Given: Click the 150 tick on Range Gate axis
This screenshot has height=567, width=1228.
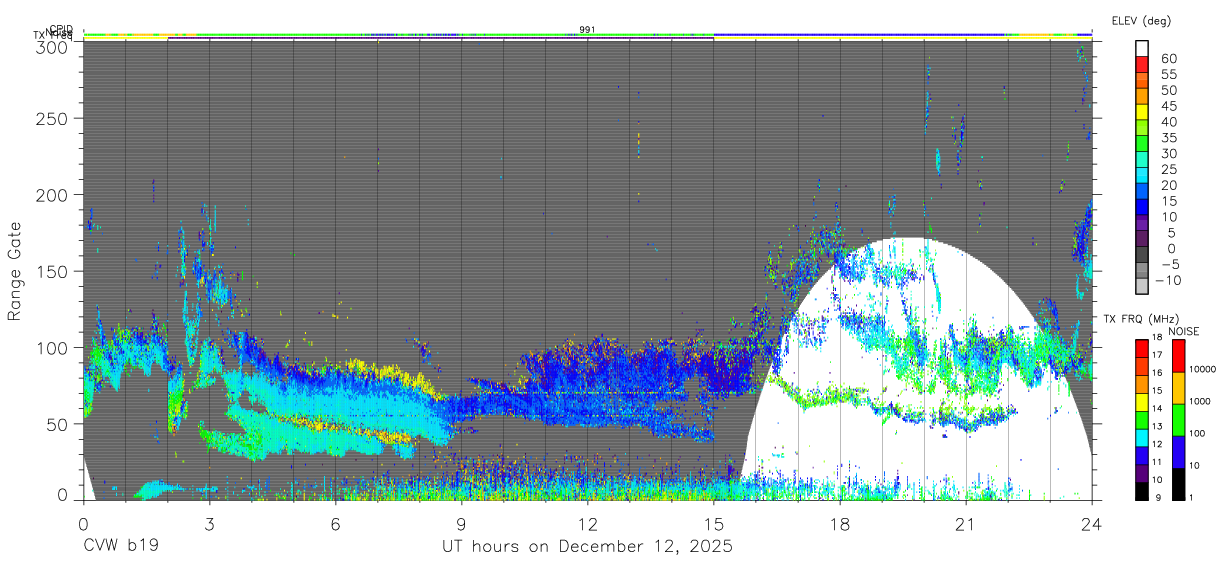Looking at the screenshot, I should tap(53, 271).
